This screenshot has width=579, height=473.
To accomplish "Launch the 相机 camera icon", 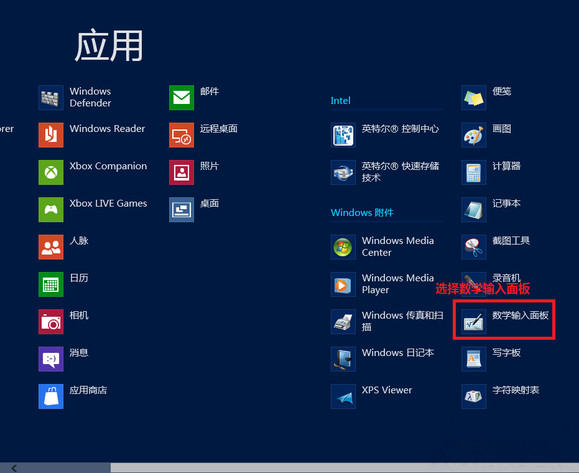I will pos(51,322).
